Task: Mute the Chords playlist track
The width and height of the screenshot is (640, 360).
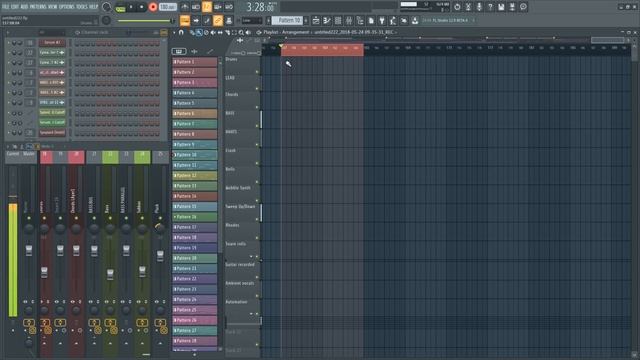Action: coord(257,107)
